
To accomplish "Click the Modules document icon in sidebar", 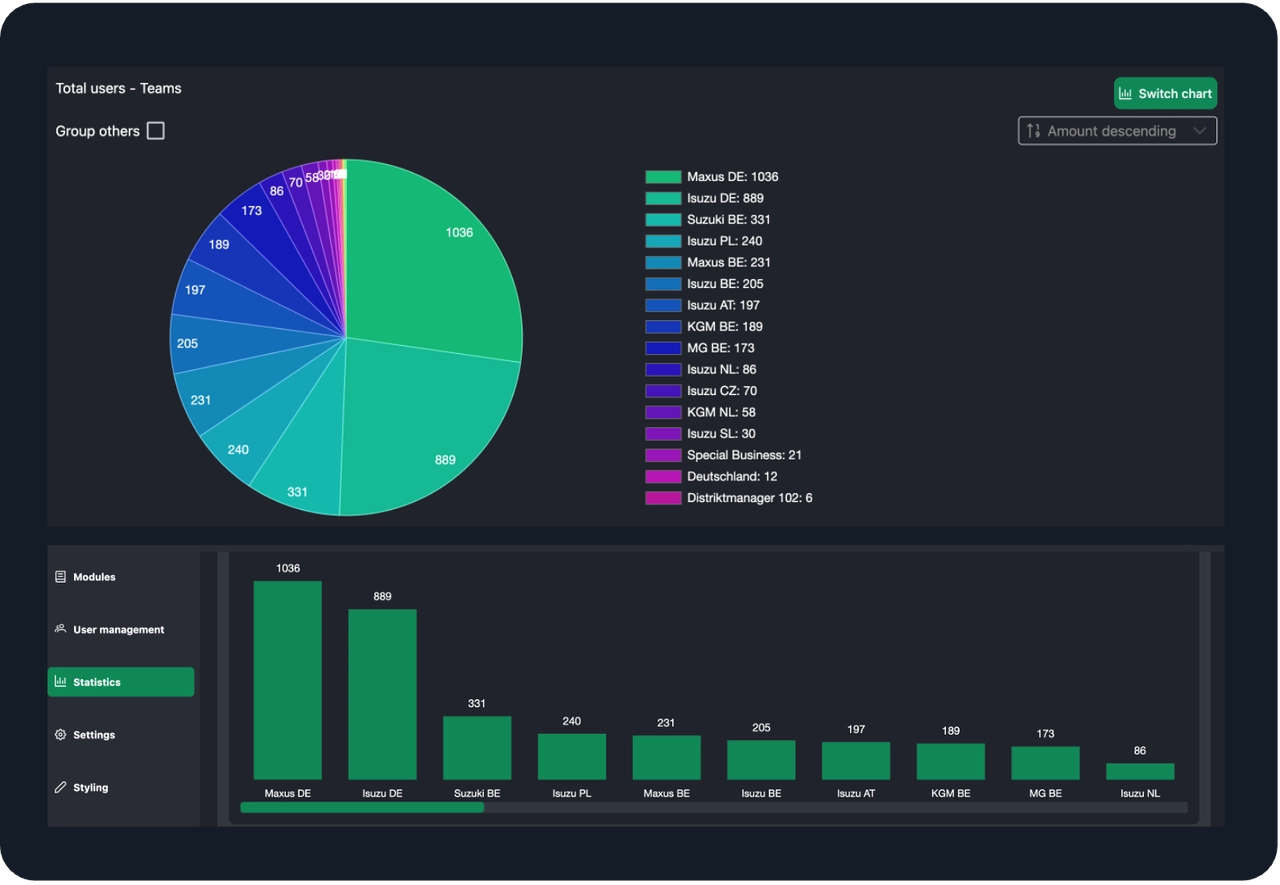I will 61,577.
